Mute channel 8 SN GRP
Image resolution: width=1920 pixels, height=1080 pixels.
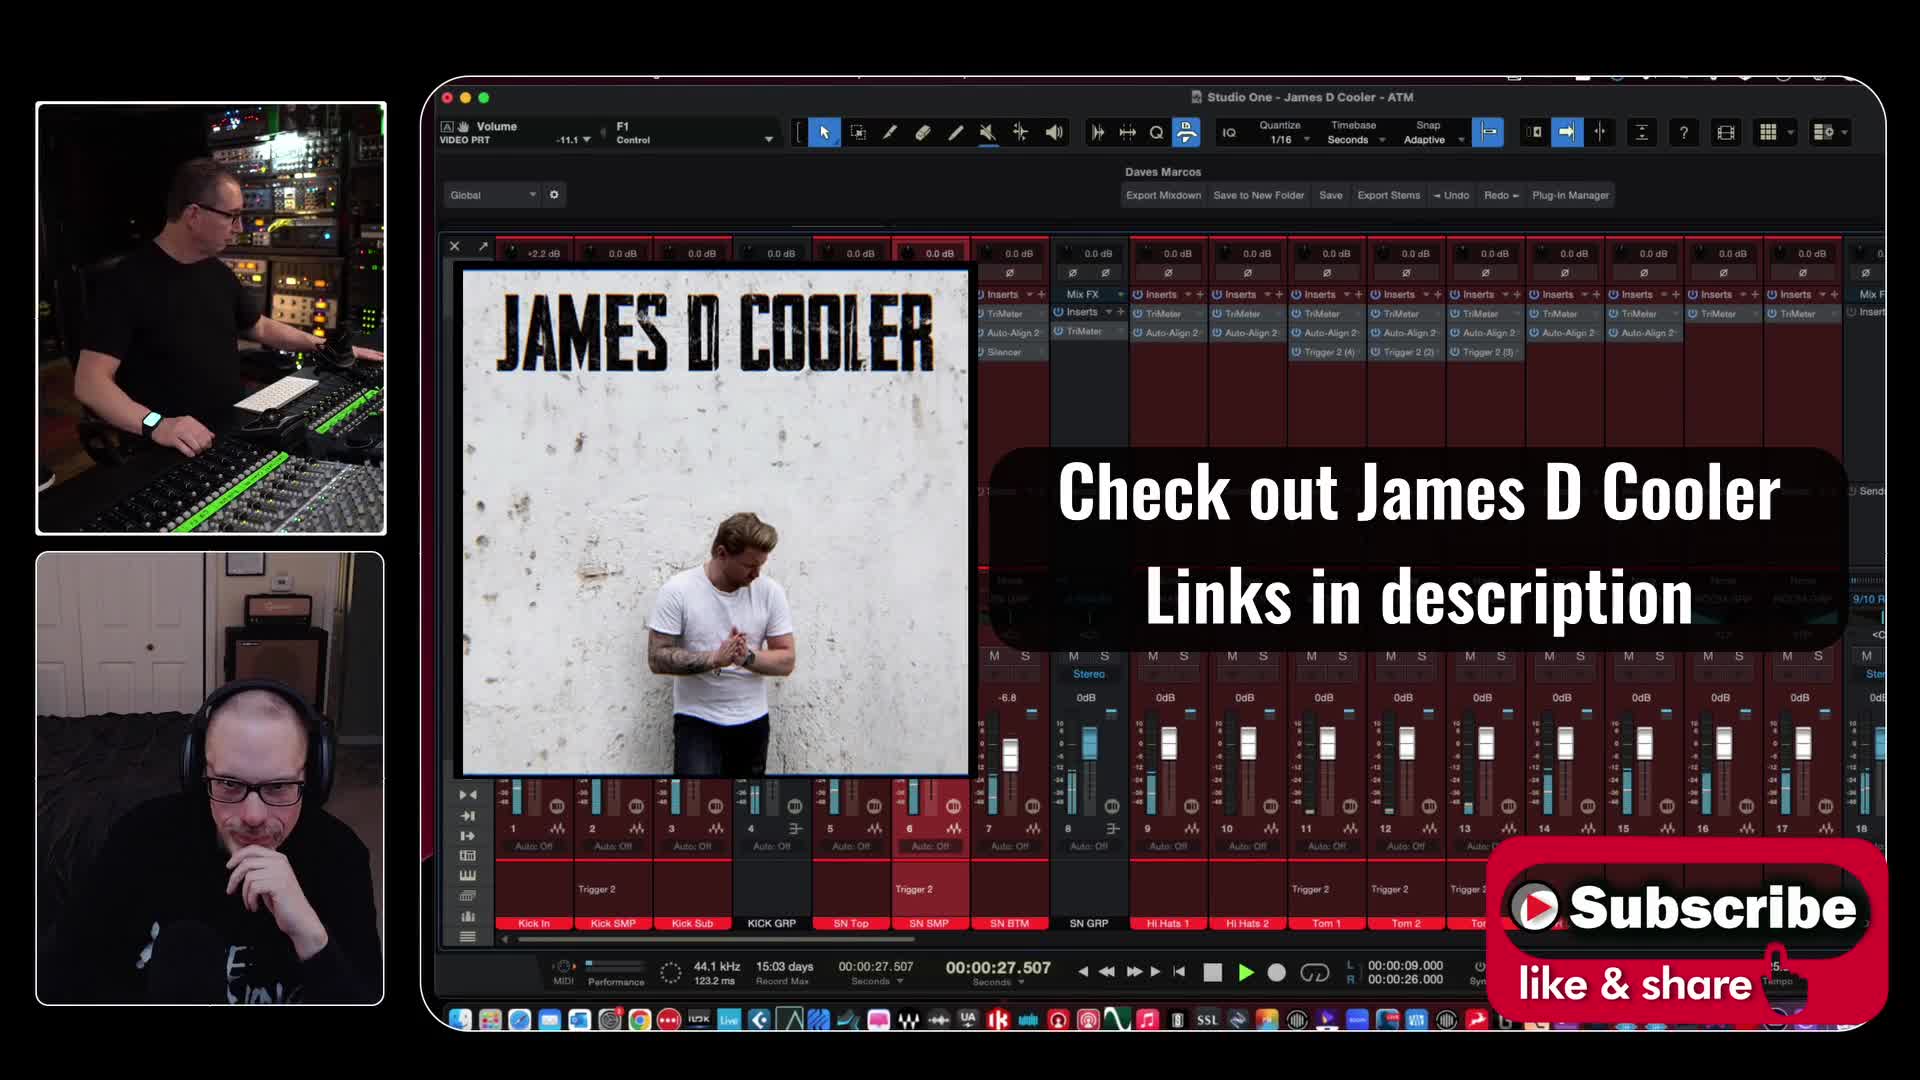coord(1074,656)
